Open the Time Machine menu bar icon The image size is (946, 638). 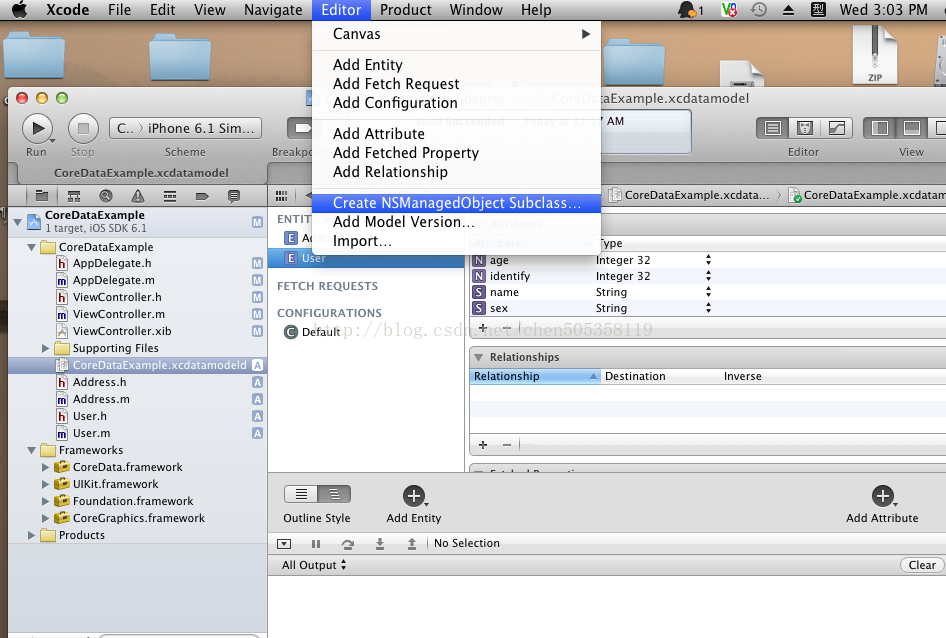tap(759, 10)
